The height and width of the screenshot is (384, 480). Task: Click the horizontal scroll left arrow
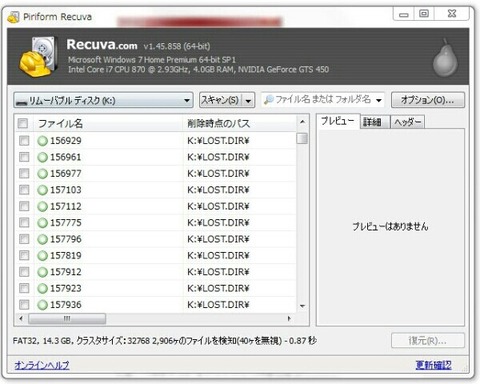click(21, 318)
